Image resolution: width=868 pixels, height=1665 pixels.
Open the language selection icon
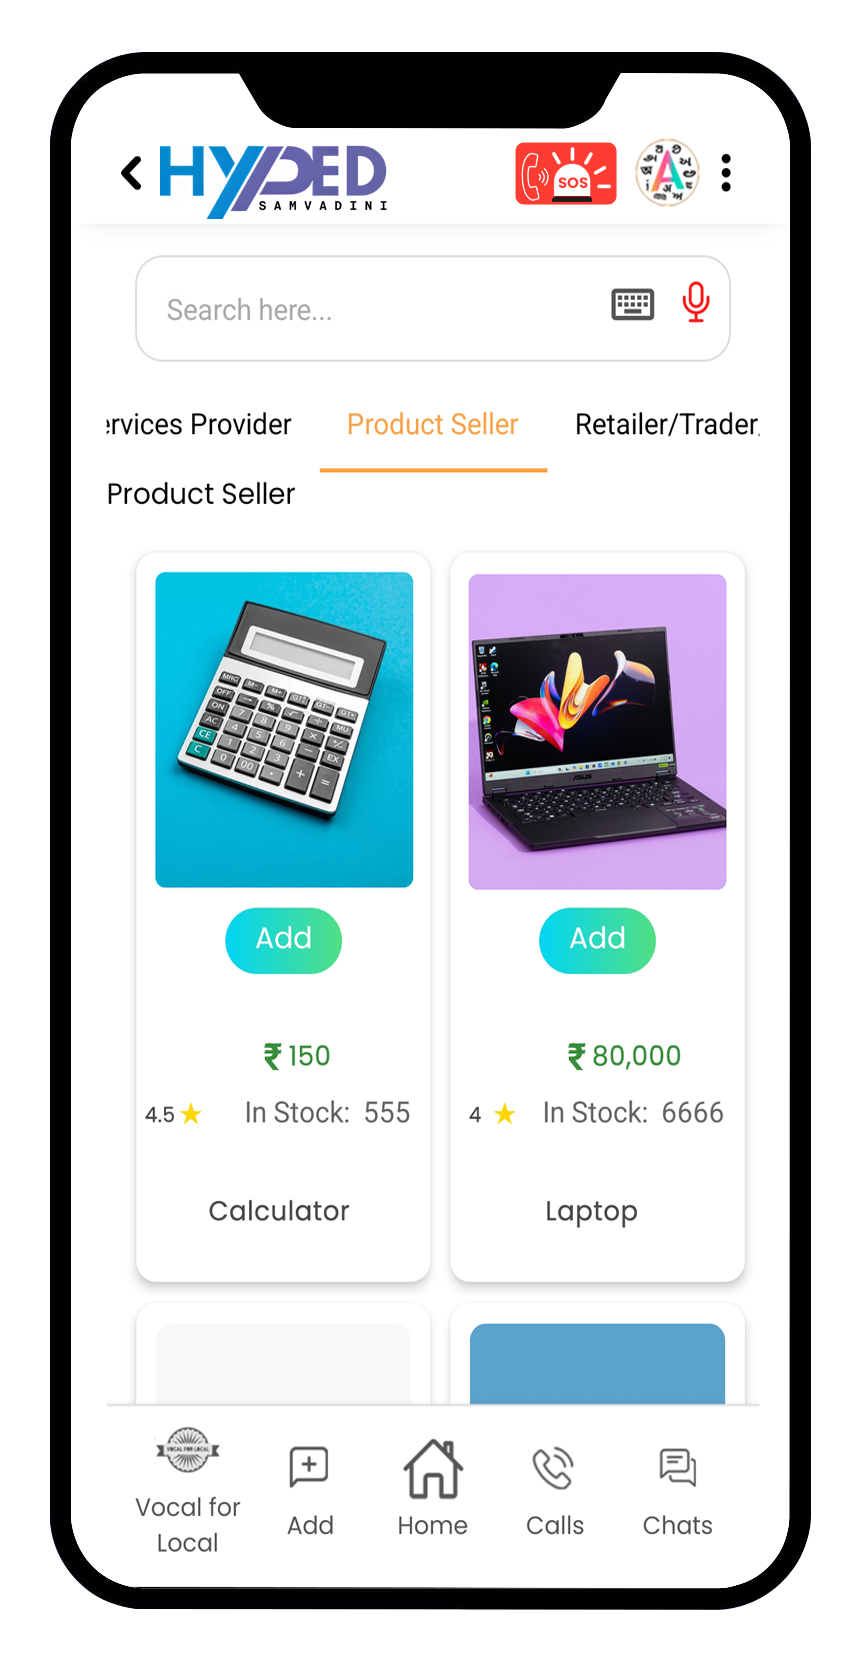[668, 173]
